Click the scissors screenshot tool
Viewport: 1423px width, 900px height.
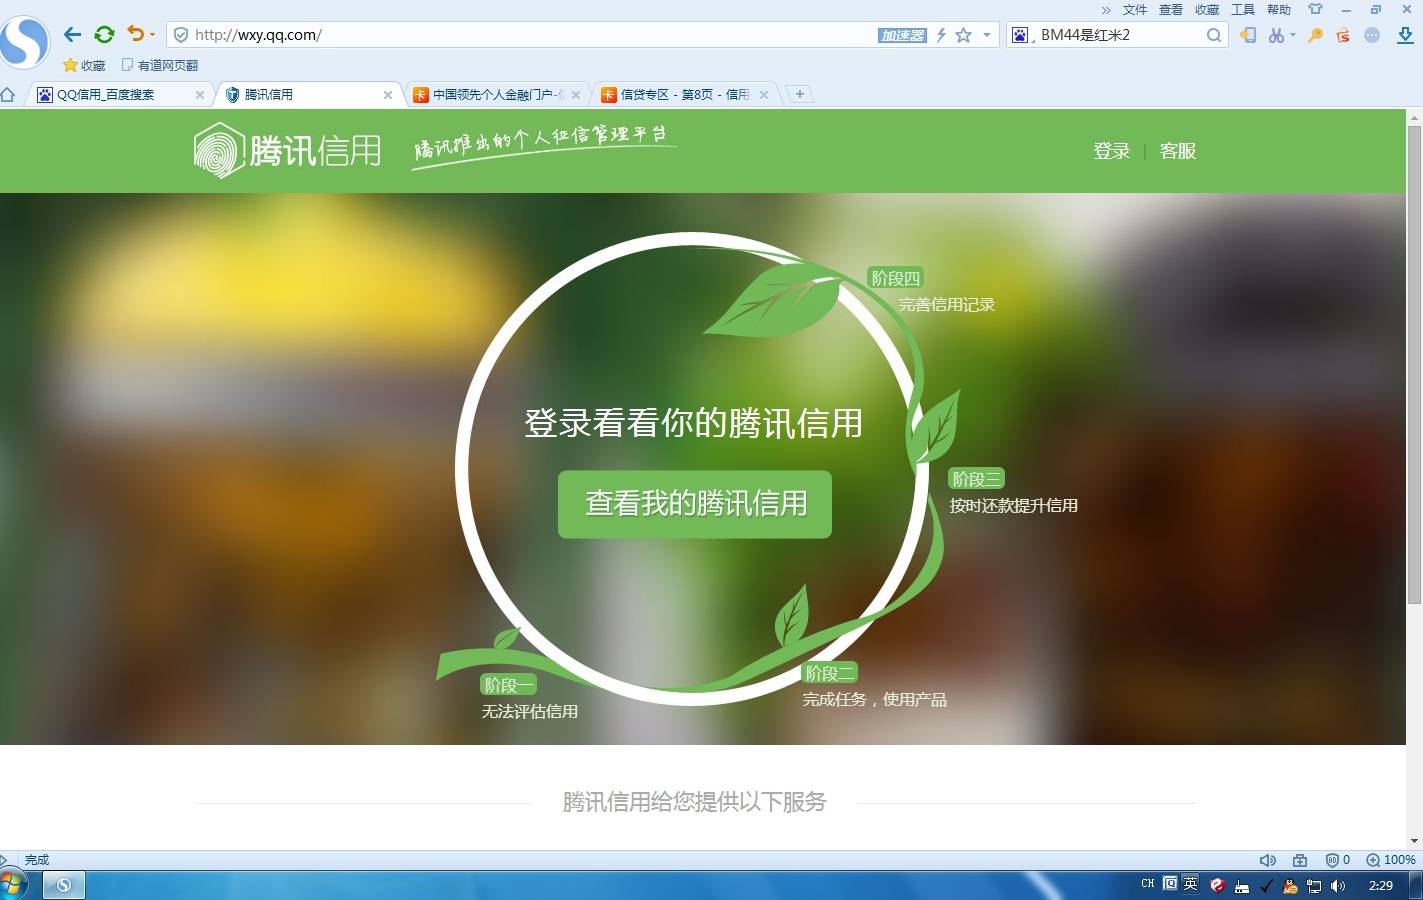1276,35
